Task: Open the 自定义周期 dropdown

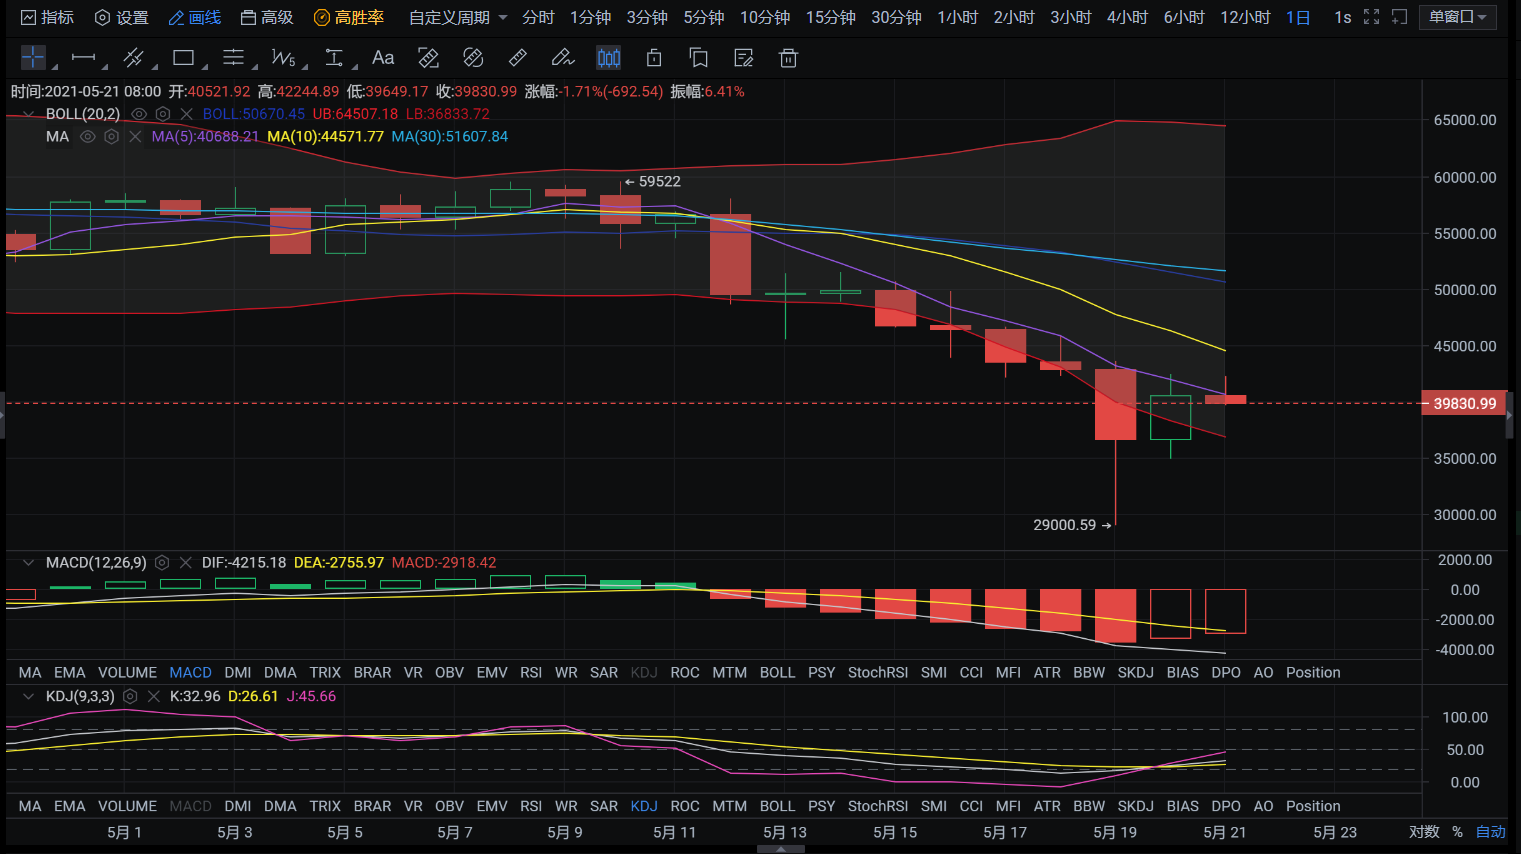Action: coord(458,17)
